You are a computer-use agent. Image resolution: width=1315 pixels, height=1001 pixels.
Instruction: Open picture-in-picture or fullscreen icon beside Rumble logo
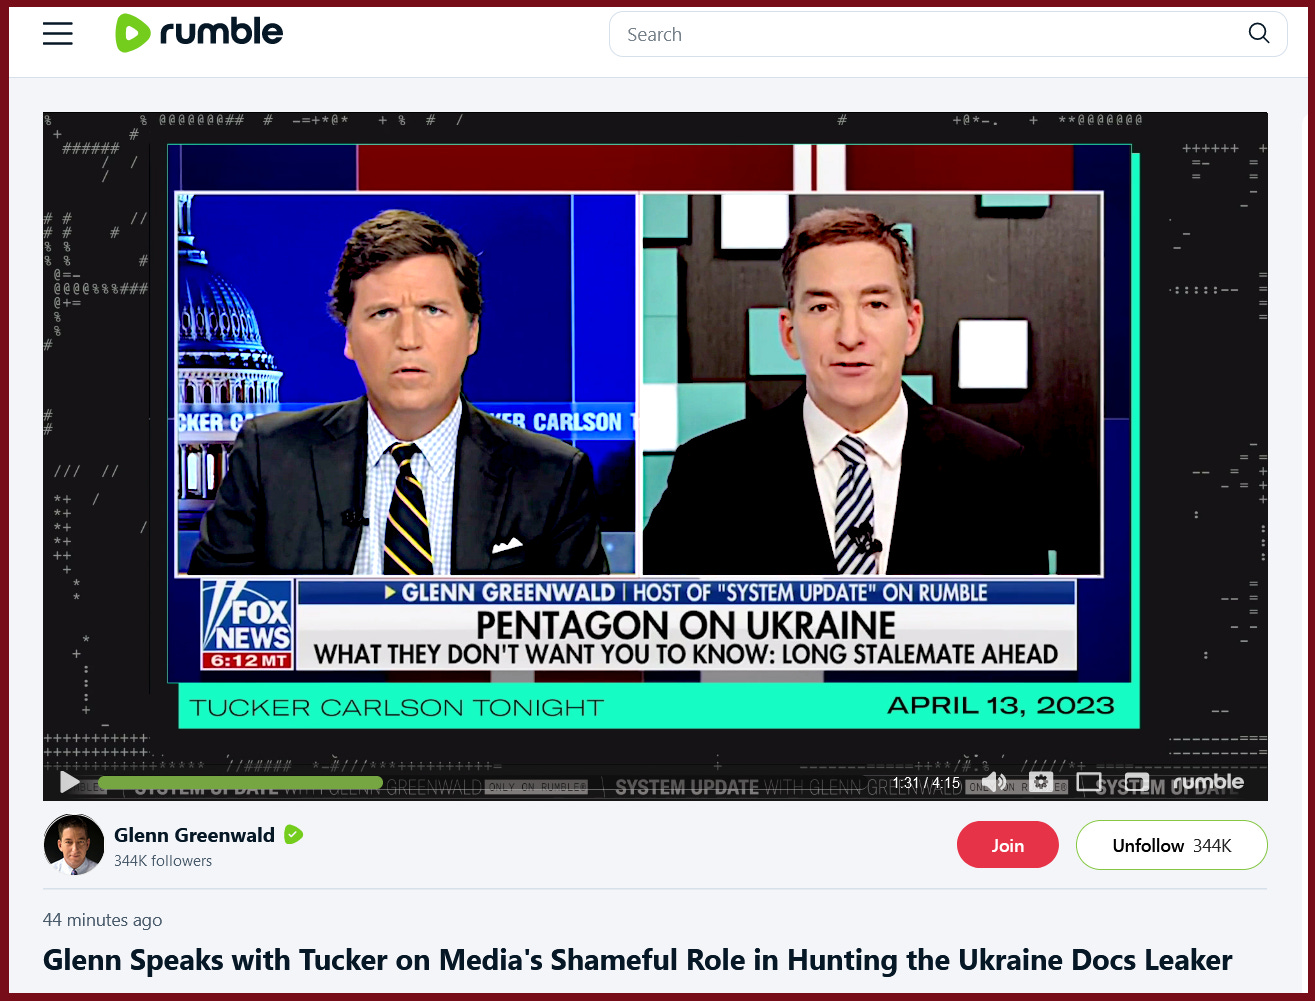(x=1136, y=782)
